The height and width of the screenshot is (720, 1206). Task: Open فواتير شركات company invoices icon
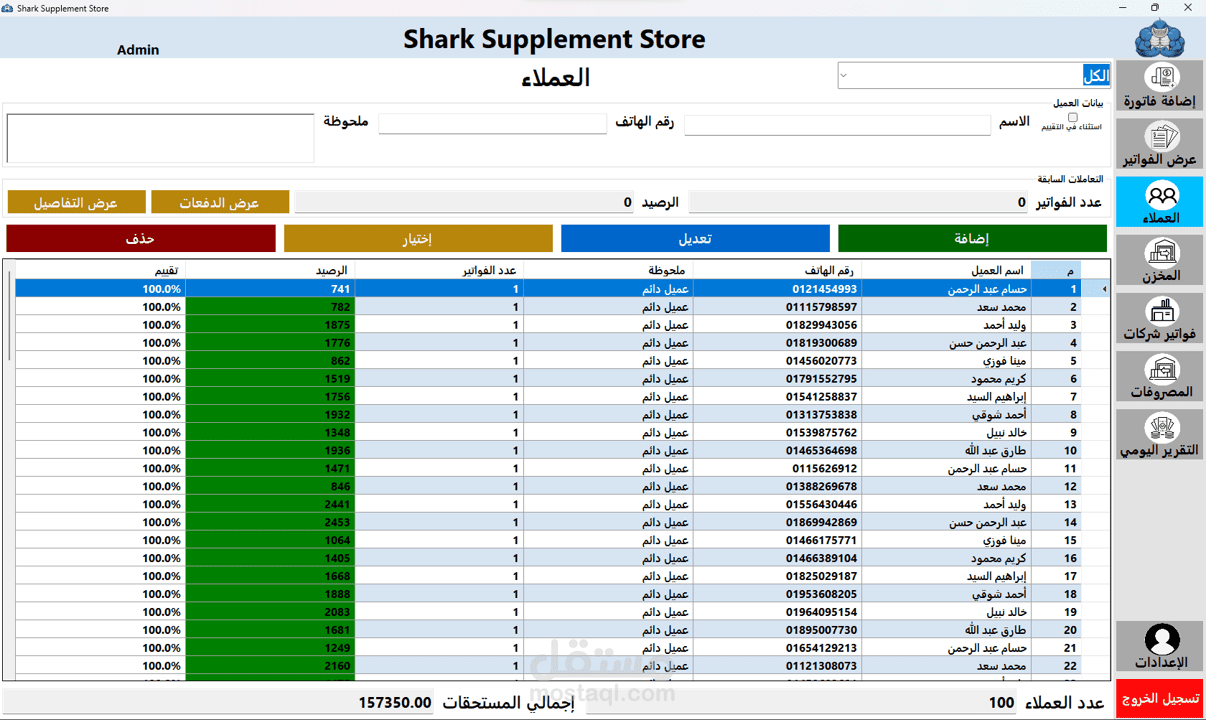pos(1159,318)
